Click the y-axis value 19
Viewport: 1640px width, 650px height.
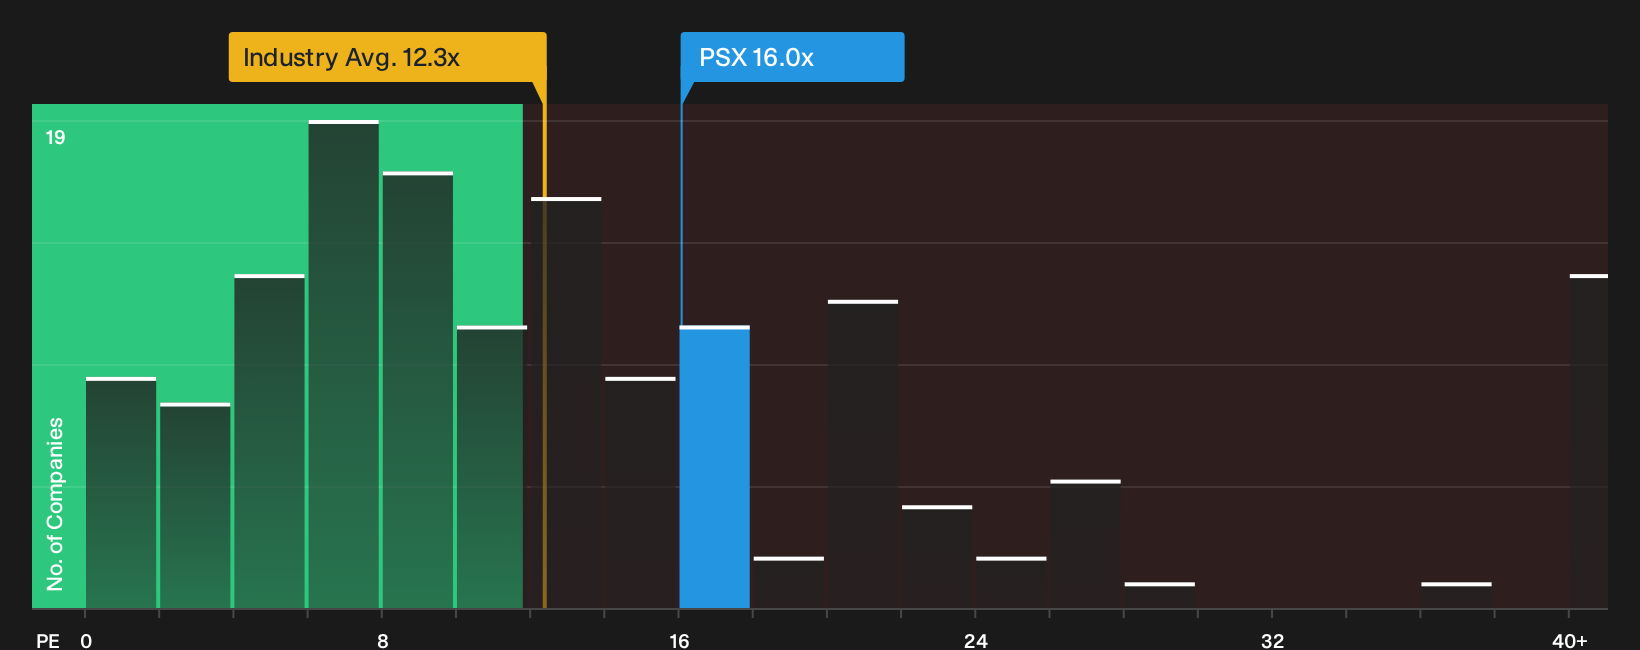(55, 137)
